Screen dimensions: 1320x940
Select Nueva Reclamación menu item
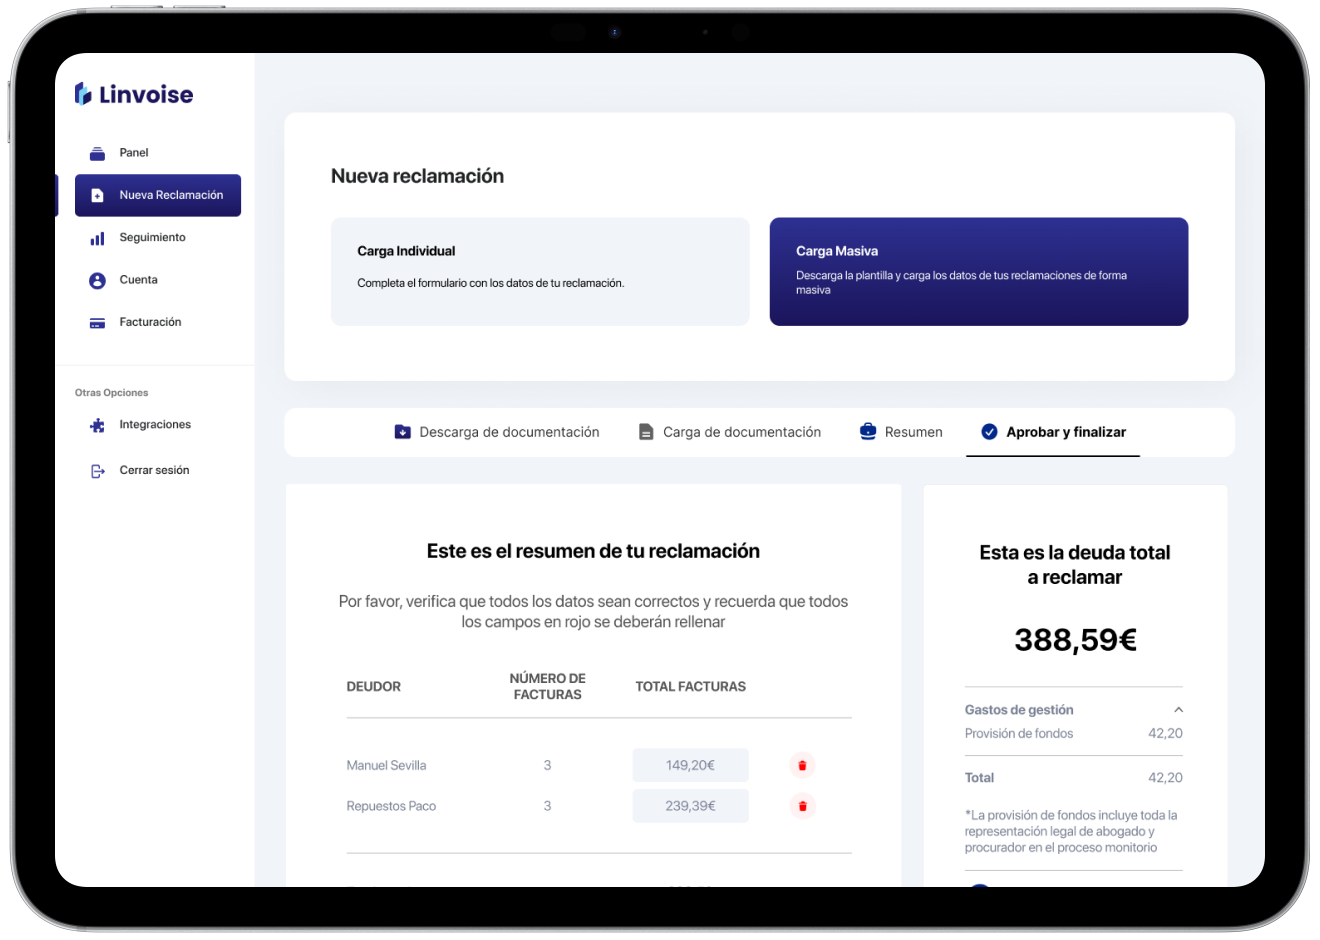(158, 195)
